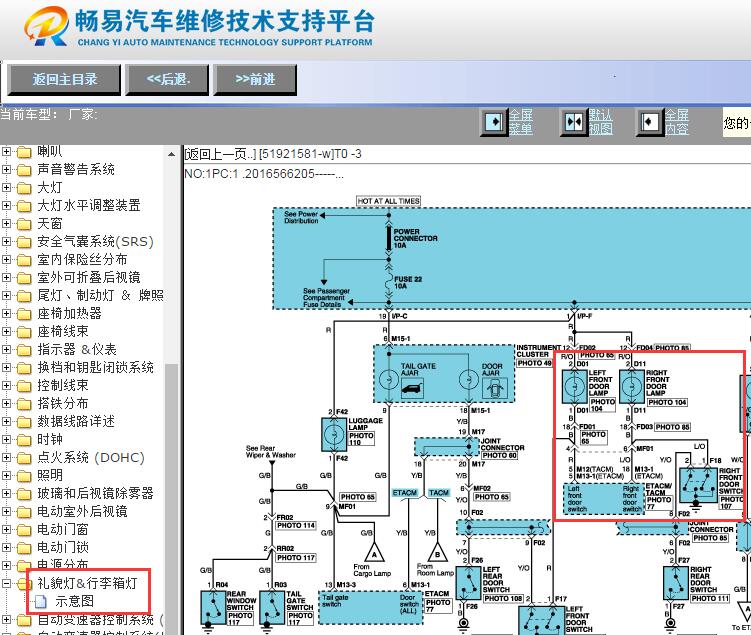Image resolution: width=751 pixels, height=635 pixels.
Task: Expand the 换档和钥匙闭锁系统 node
Action: [x=6, y=367]
